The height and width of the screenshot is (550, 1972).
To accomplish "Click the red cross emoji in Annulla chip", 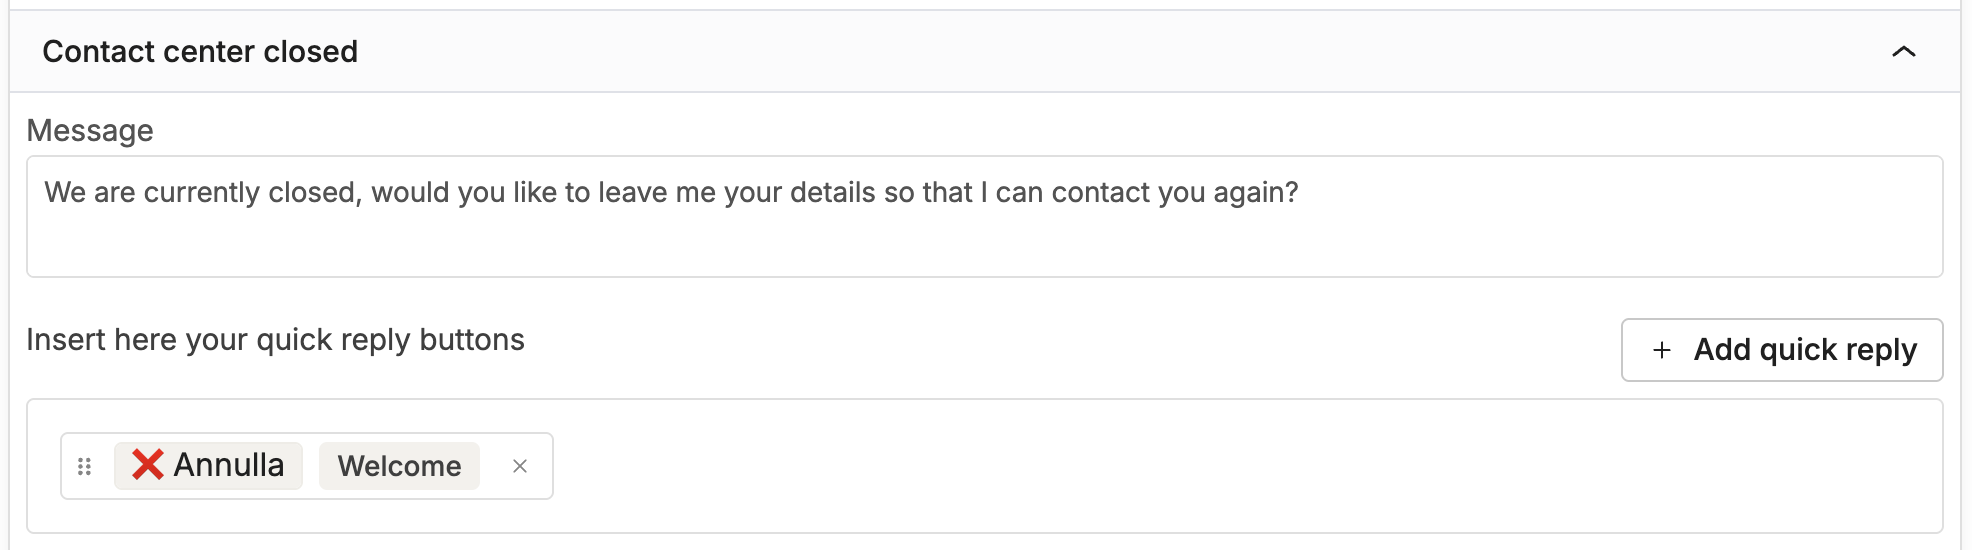I will click(148, 465).
